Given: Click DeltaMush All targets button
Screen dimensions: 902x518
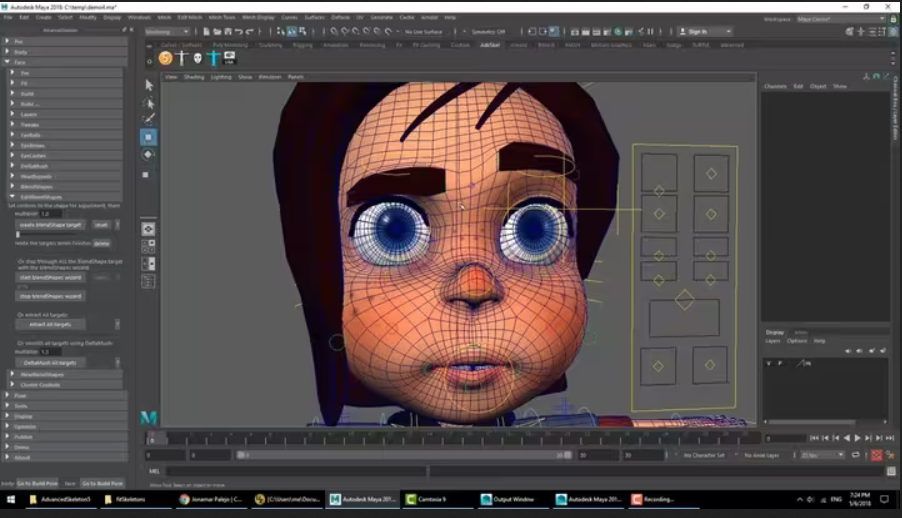Looking at the screenshot, I should pyautogui.click(x=51, y=363).
